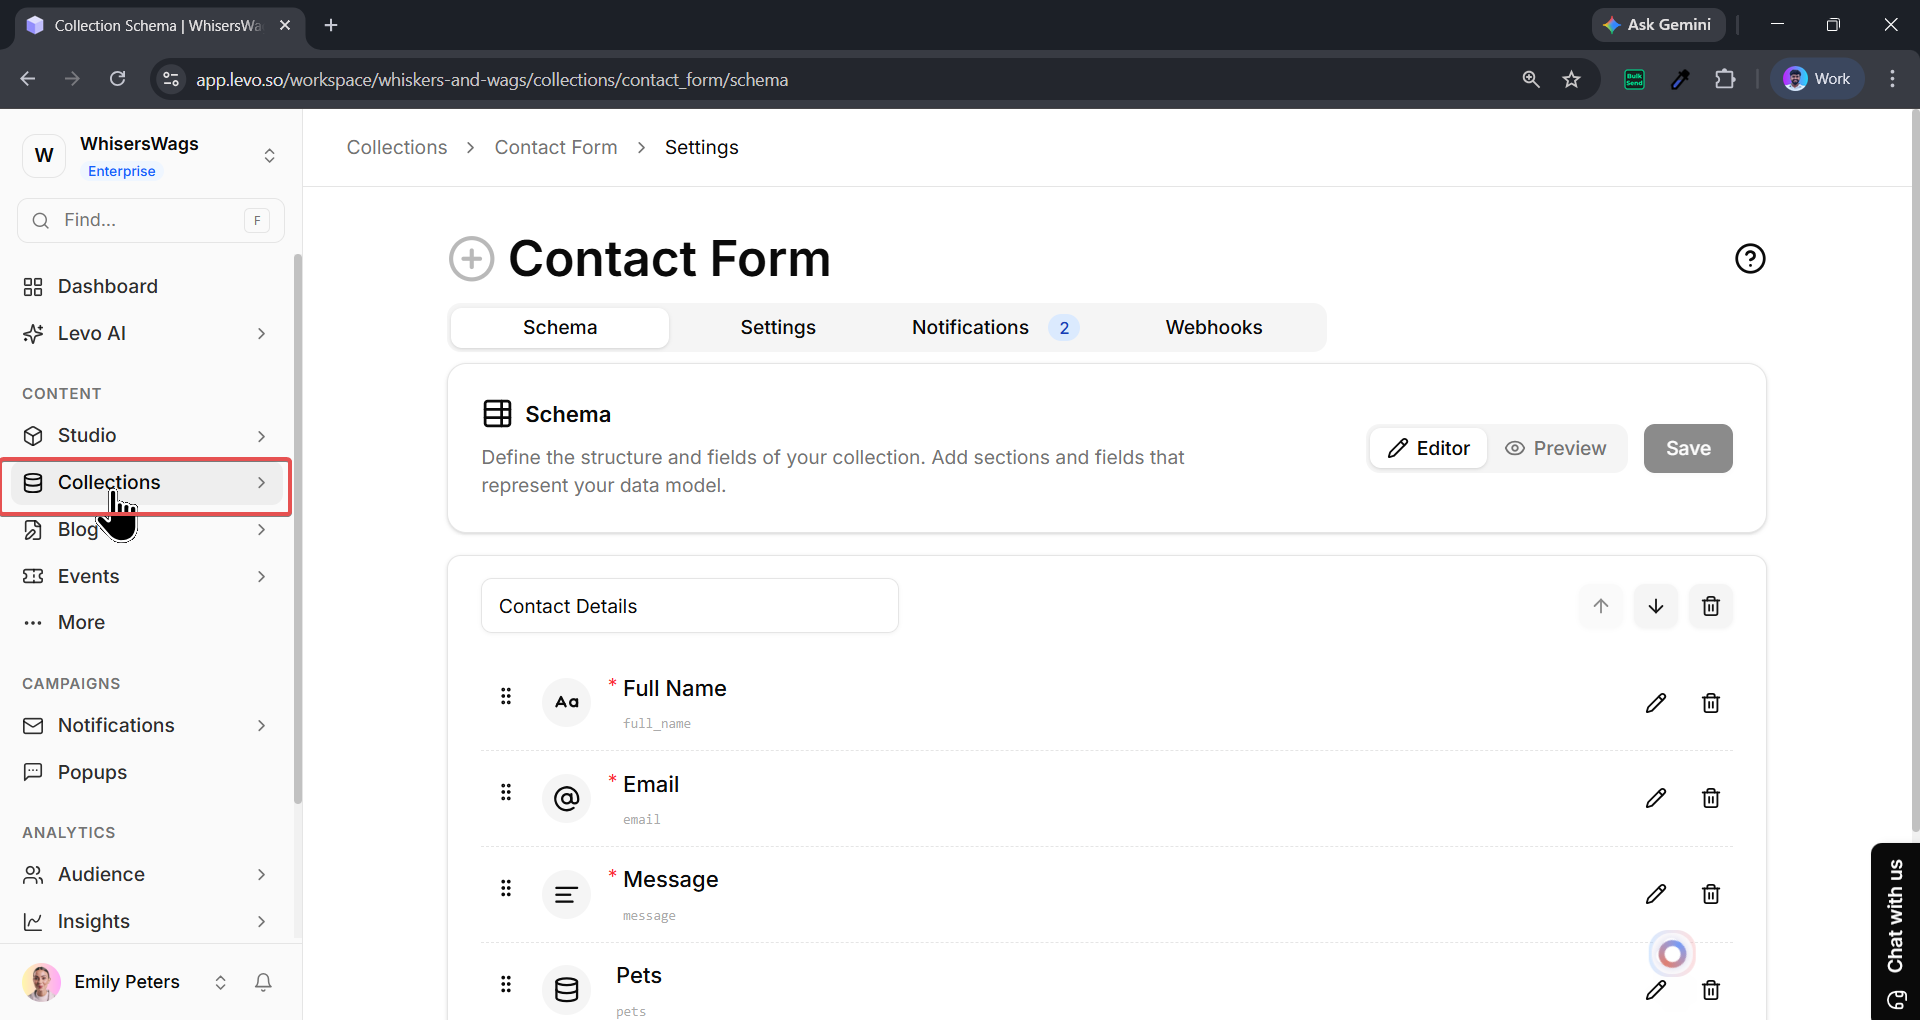Select the Editor view toggle
Image resolution: width=1920 pixels, height=1020 pixels.
(1428, 448)
